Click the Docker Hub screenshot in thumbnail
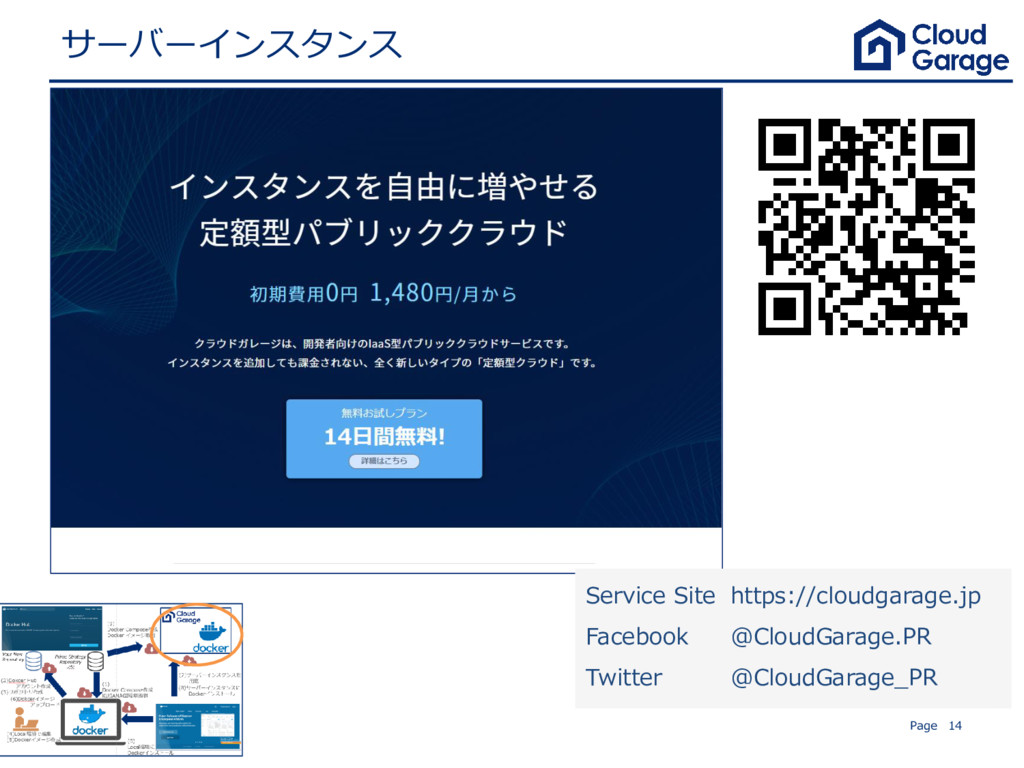This screenshot has width=1024, height=768. (x=52, y=627)
